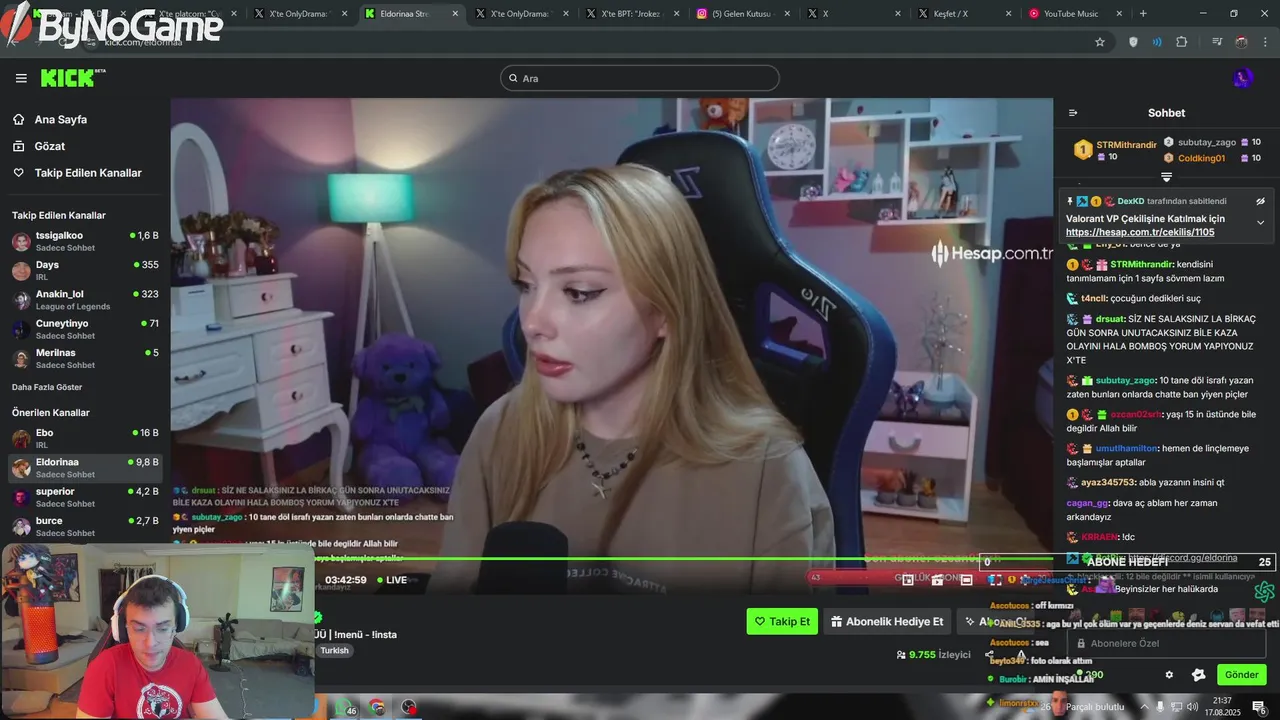The image size is (1280, 720).
Task: Show hidden system tray icons
Action: [1144, 707]
